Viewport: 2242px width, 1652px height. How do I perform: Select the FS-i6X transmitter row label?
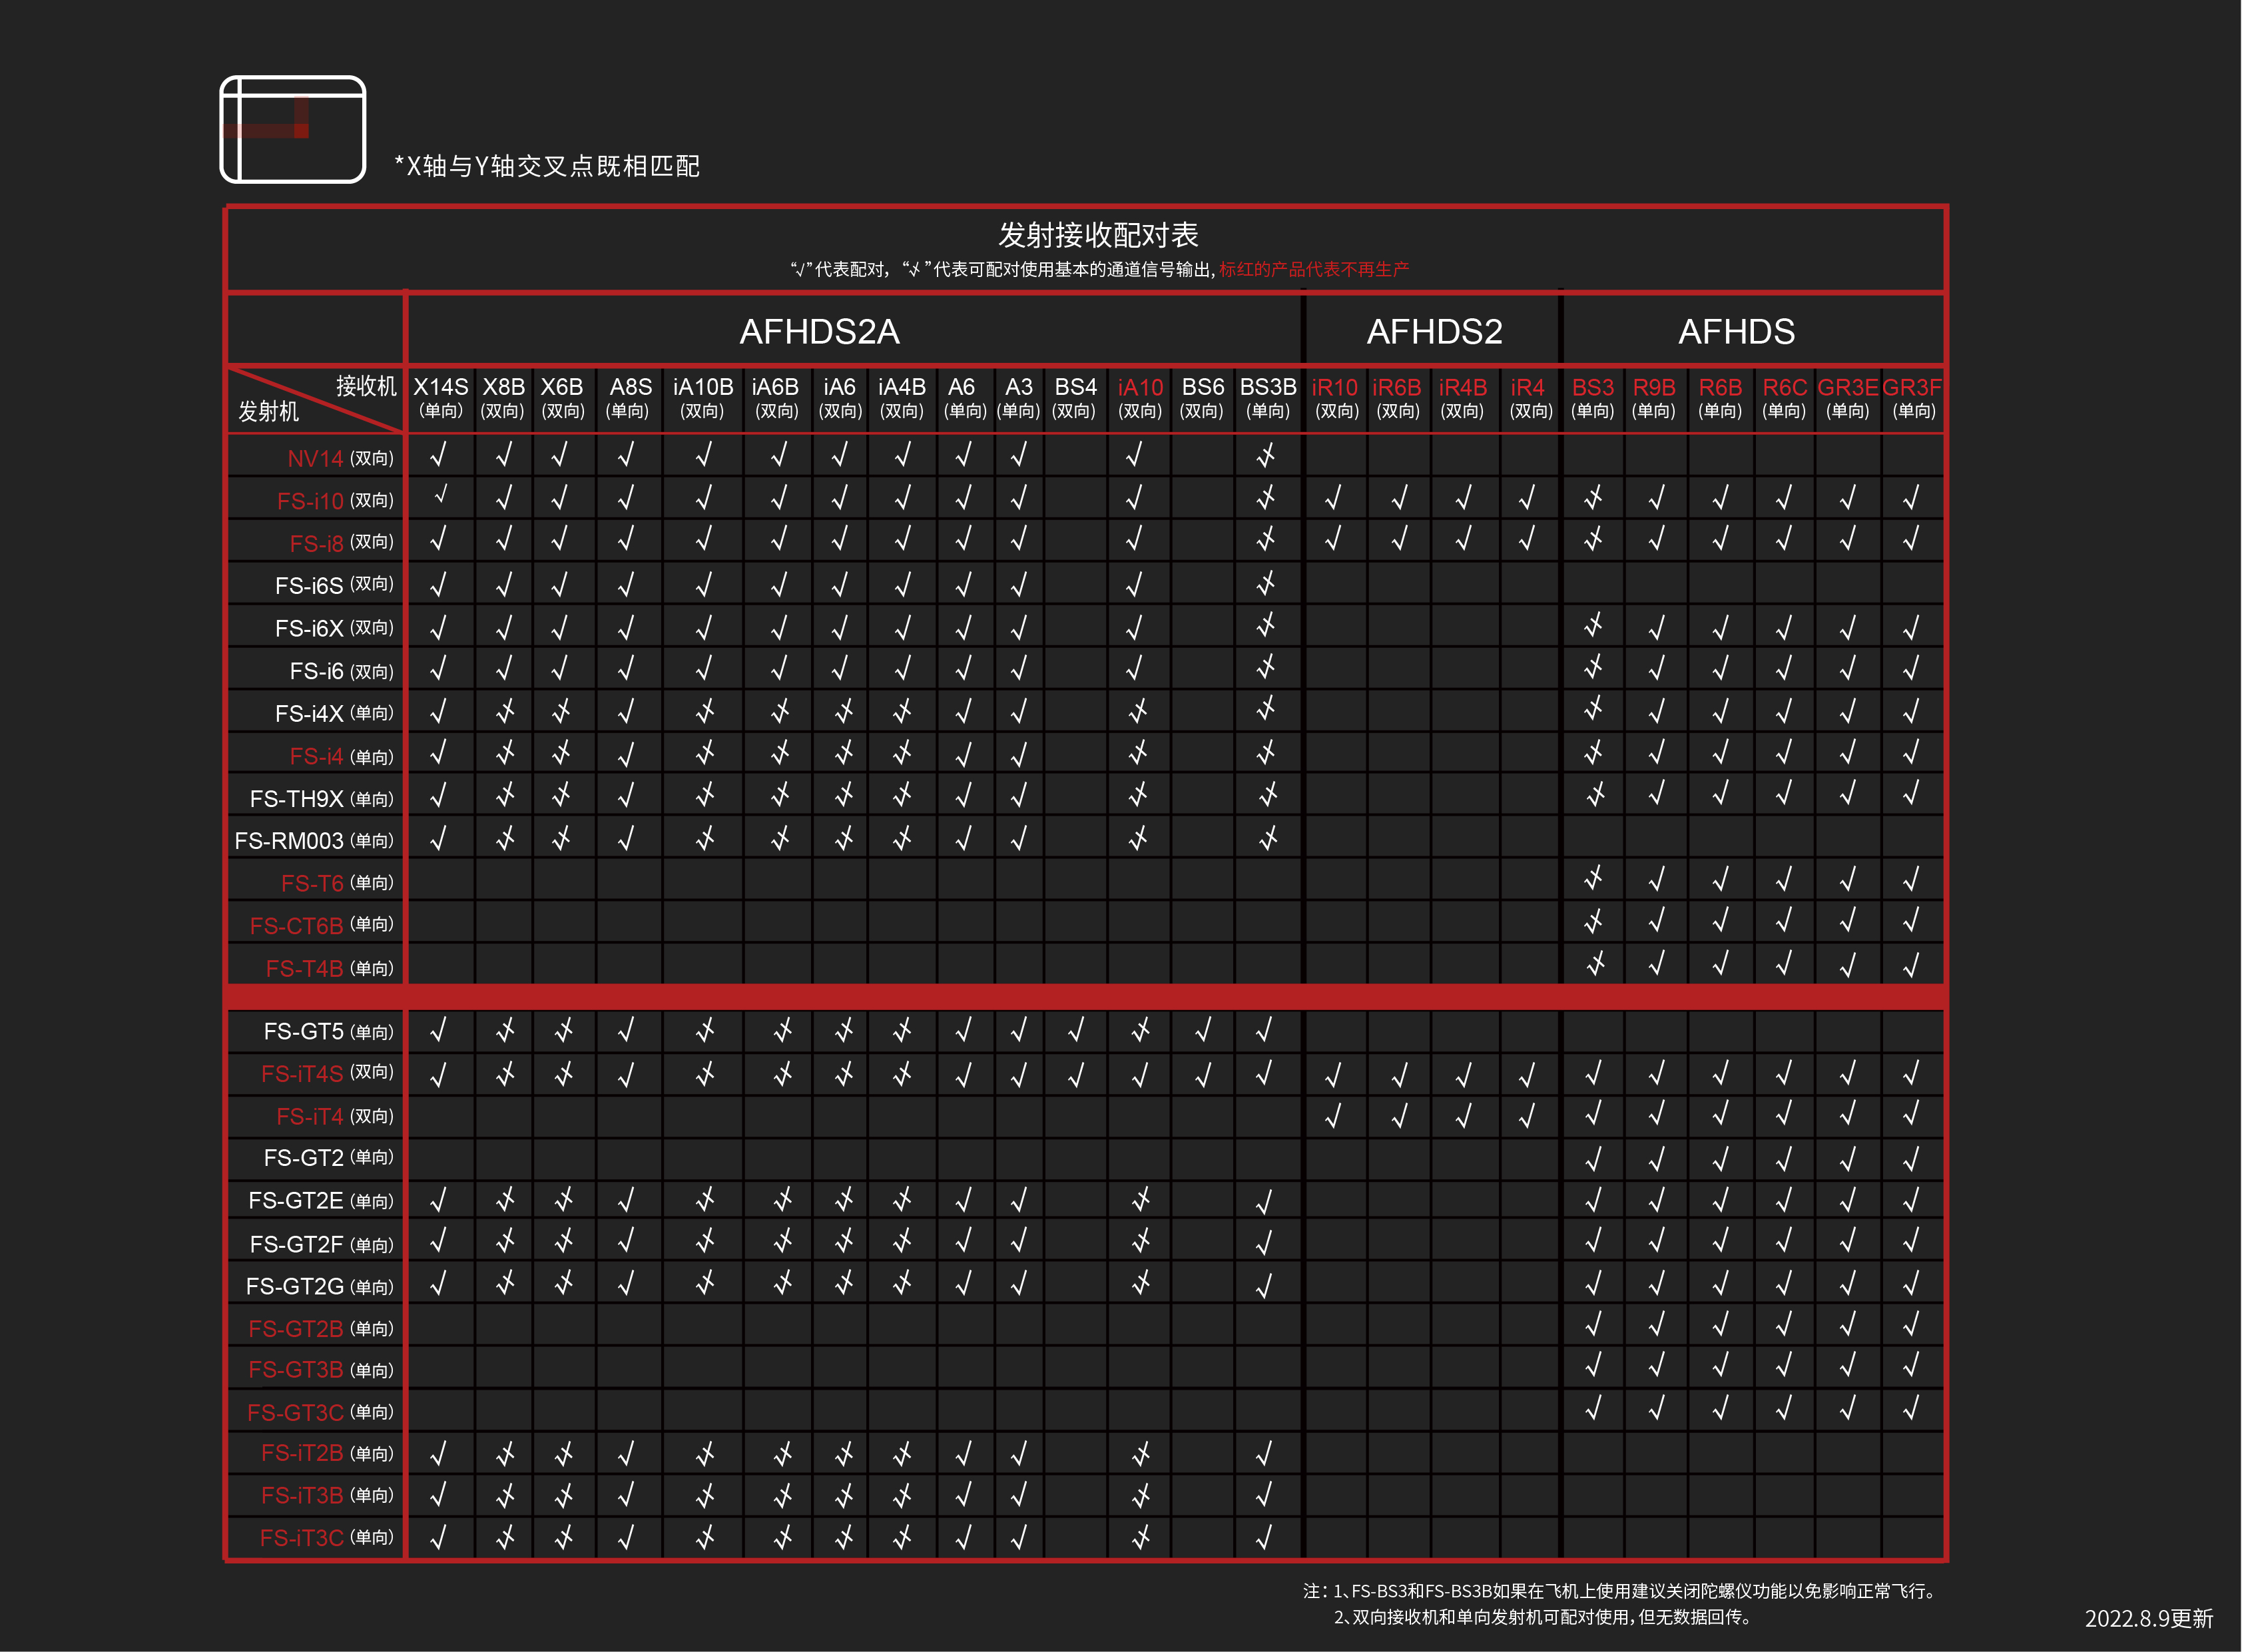coord(334,628)
